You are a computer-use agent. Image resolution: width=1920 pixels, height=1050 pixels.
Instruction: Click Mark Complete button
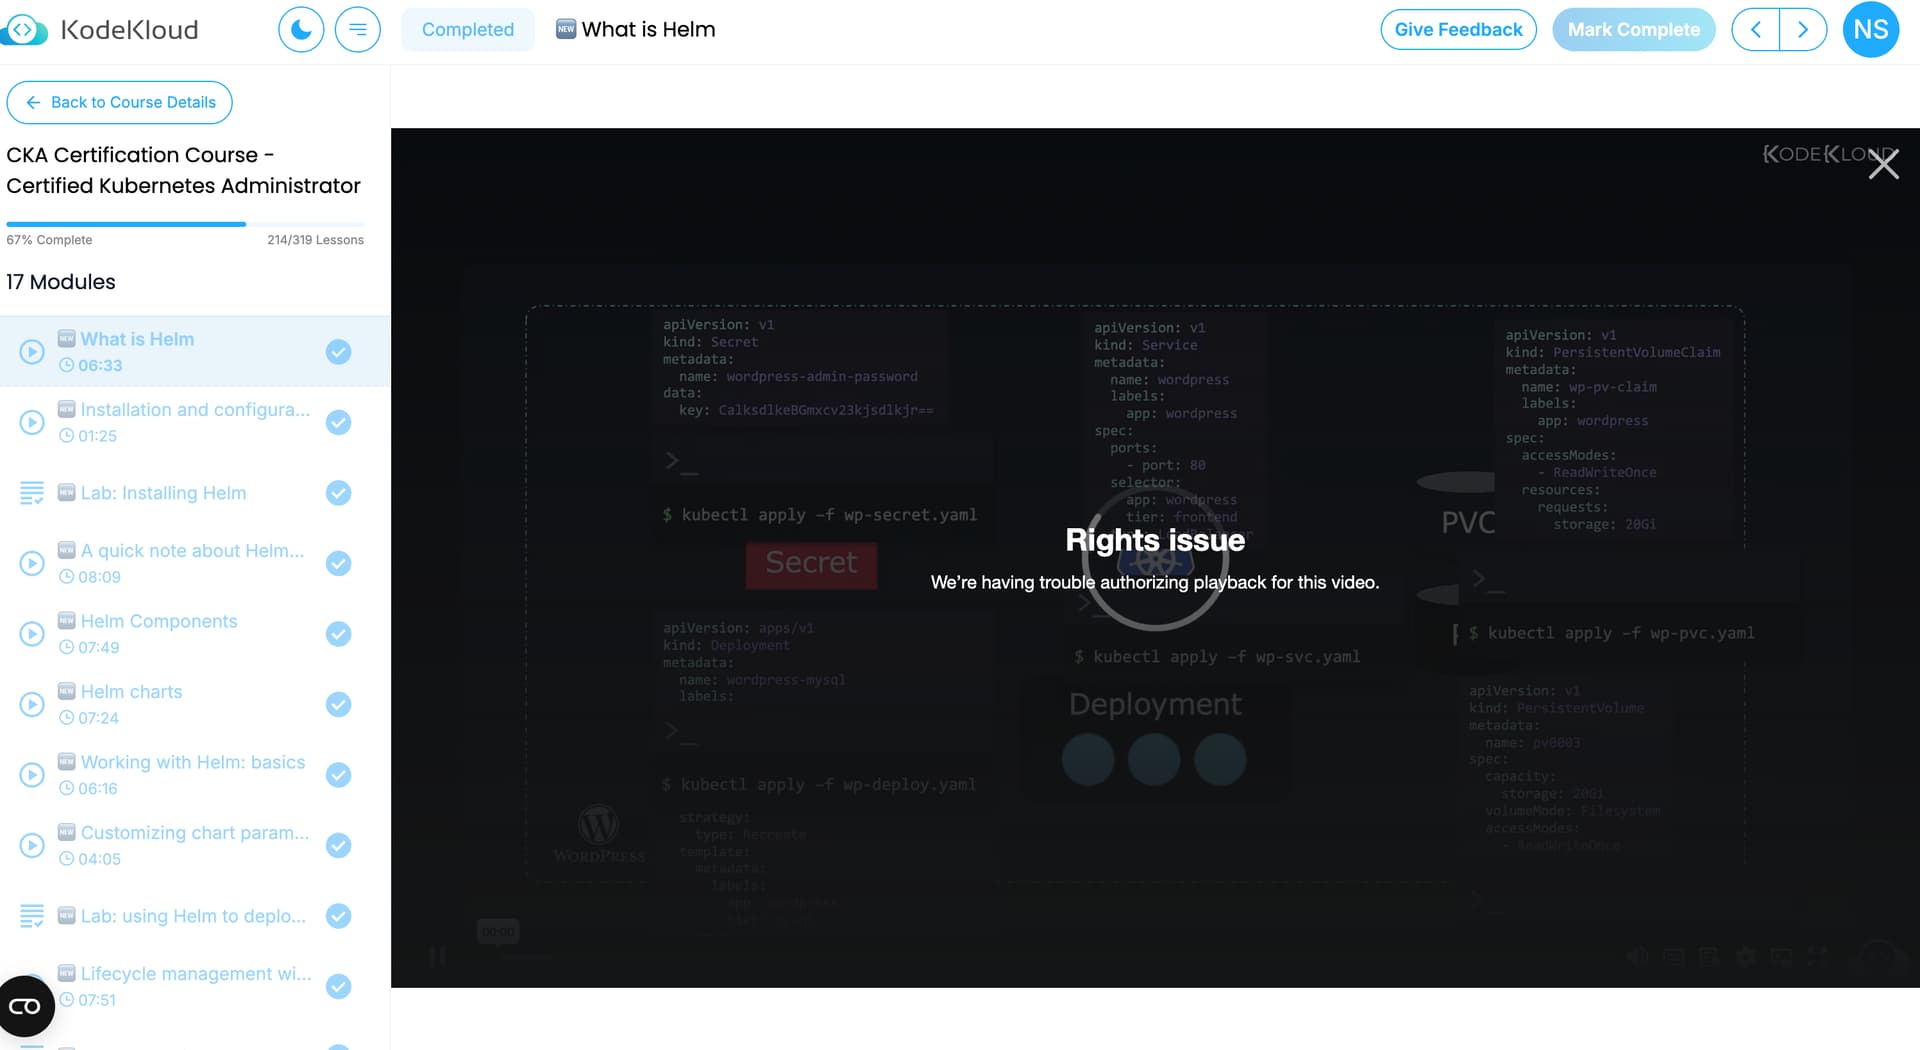coord(1633,29)
